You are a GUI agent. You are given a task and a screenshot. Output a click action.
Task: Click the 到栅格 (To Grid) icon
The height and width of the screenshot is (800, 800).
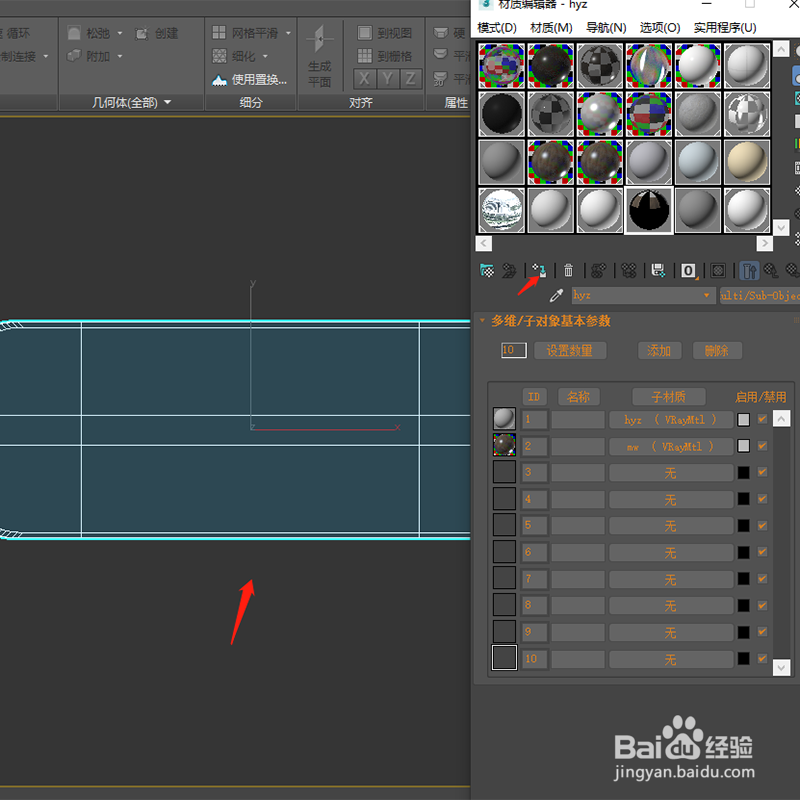365,56
